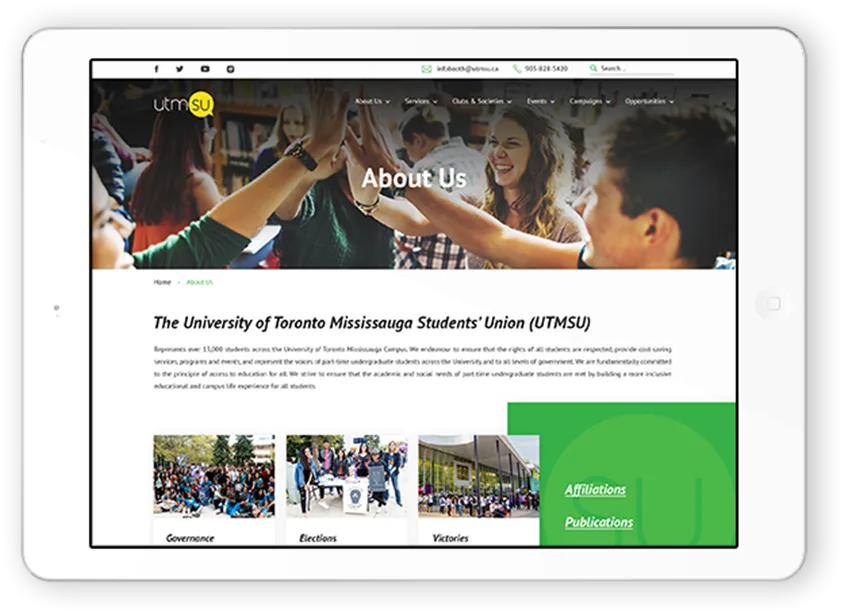Click the phone number 905-828-5420

[546, 69]
